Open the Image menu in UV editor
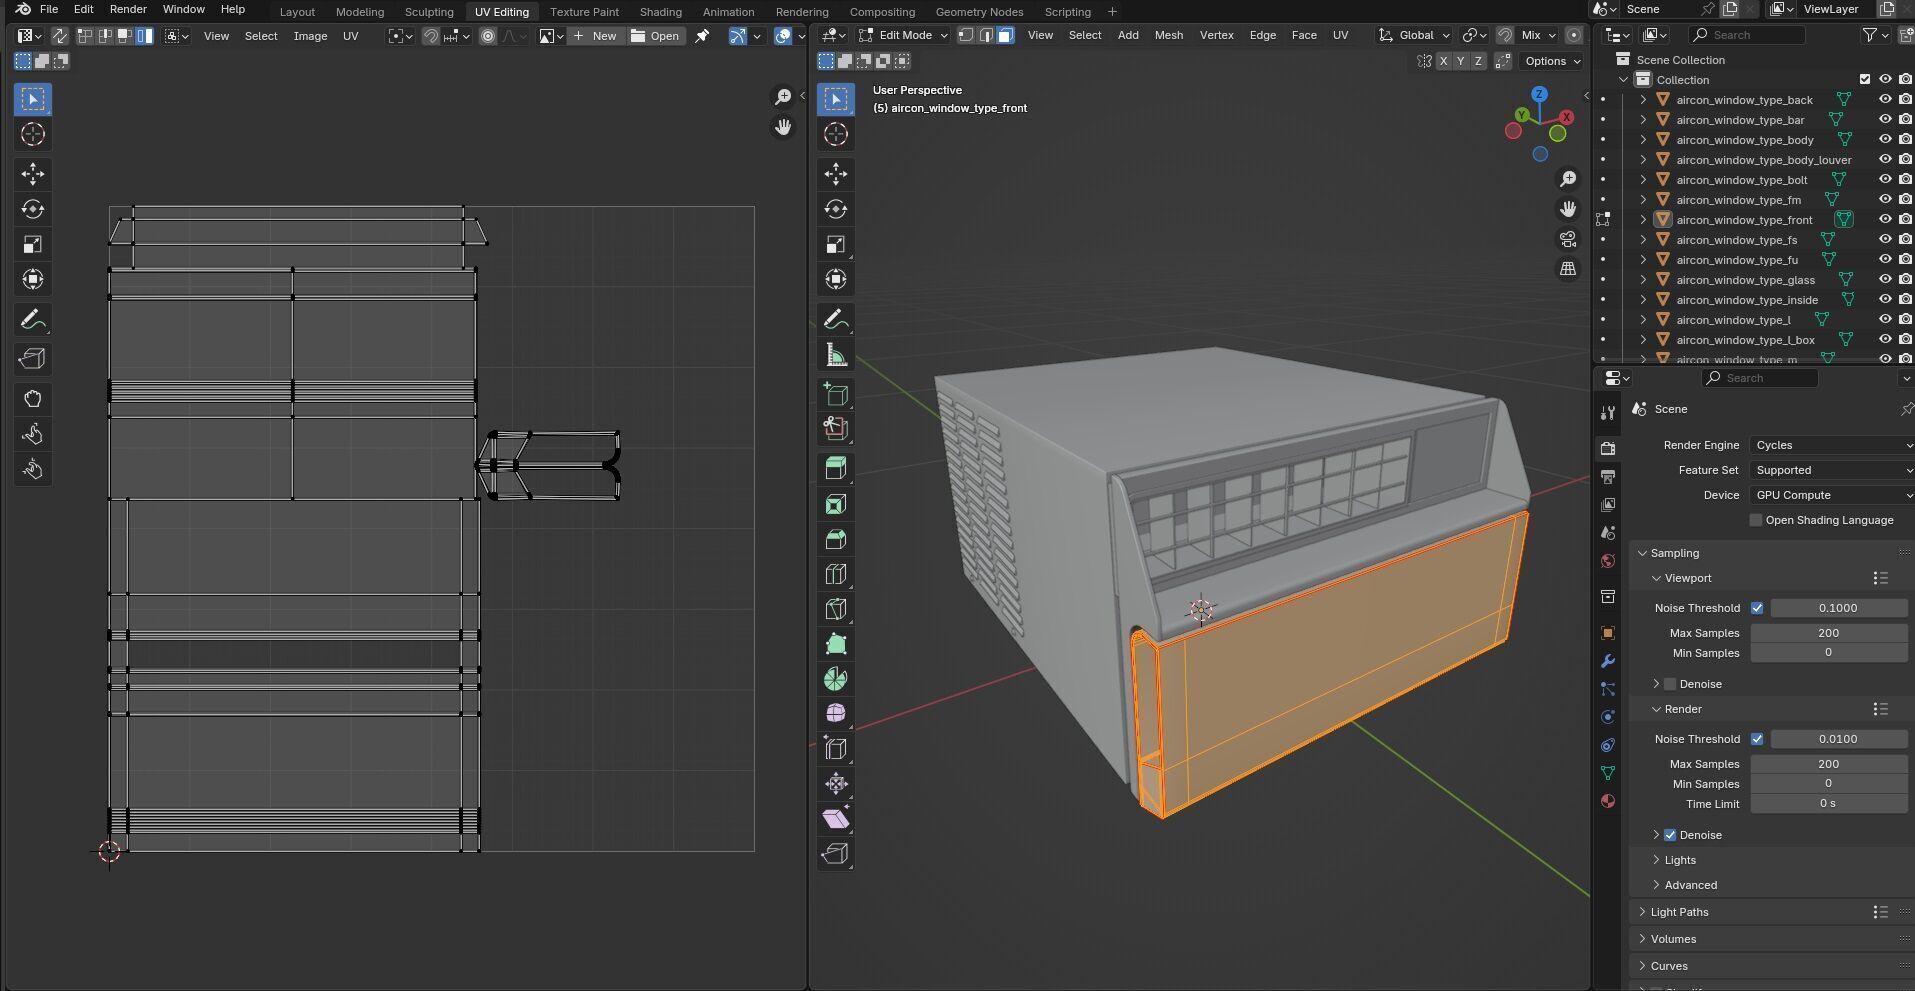The height and width of the screenshot is (991, 1915). 310,36
